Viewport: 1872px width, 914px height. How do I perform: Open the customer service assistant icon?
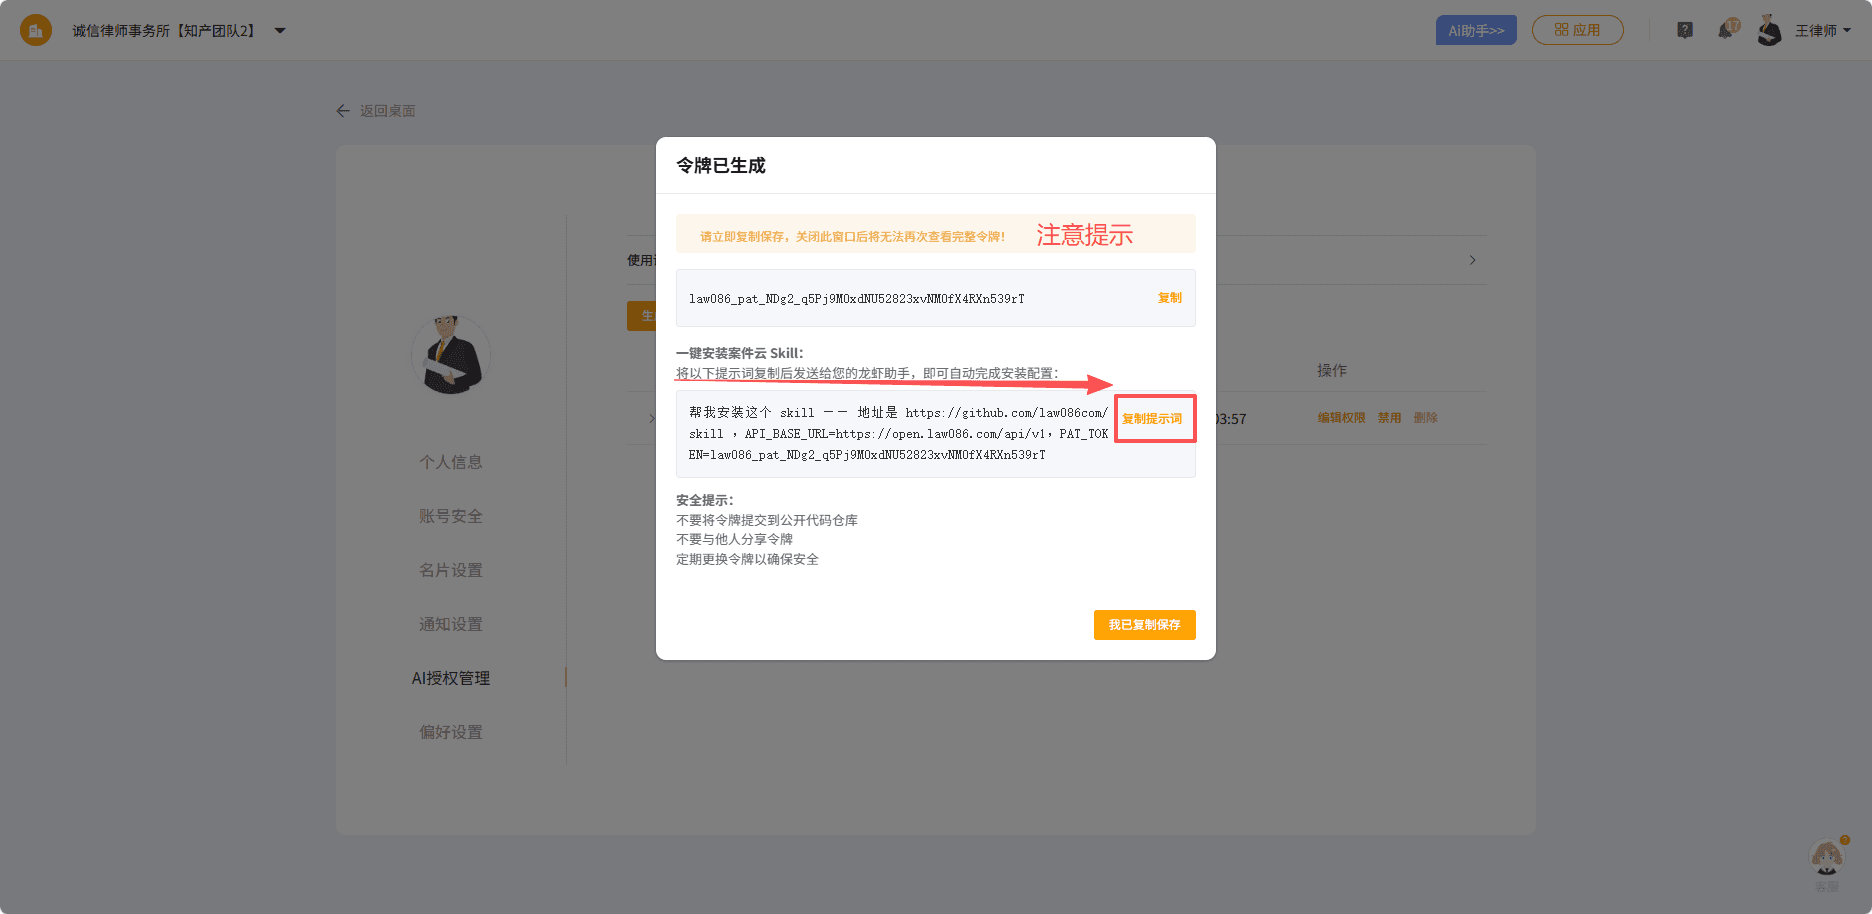click(x=1828, y=859)
